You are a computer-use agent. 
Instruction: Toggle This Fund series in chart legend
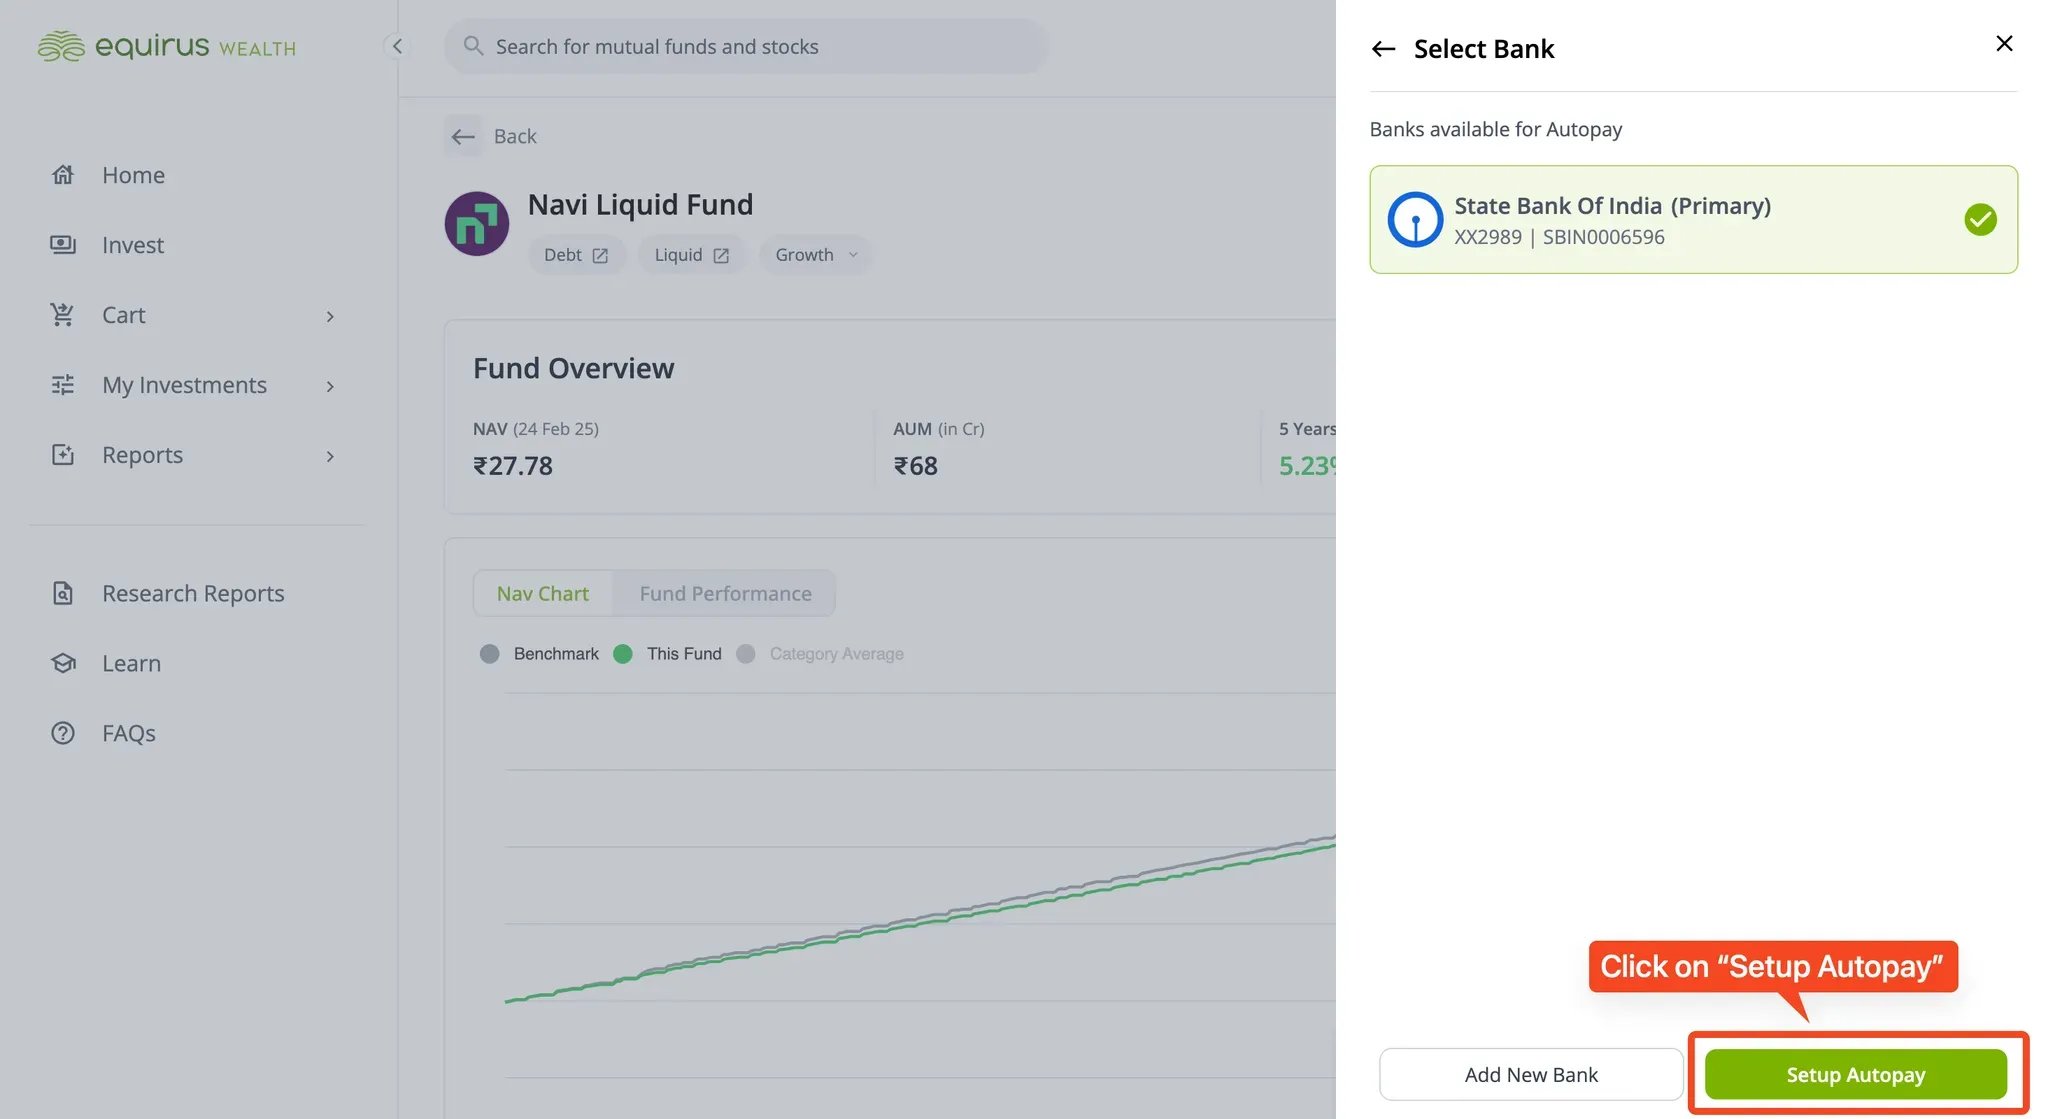pos(668,654)
